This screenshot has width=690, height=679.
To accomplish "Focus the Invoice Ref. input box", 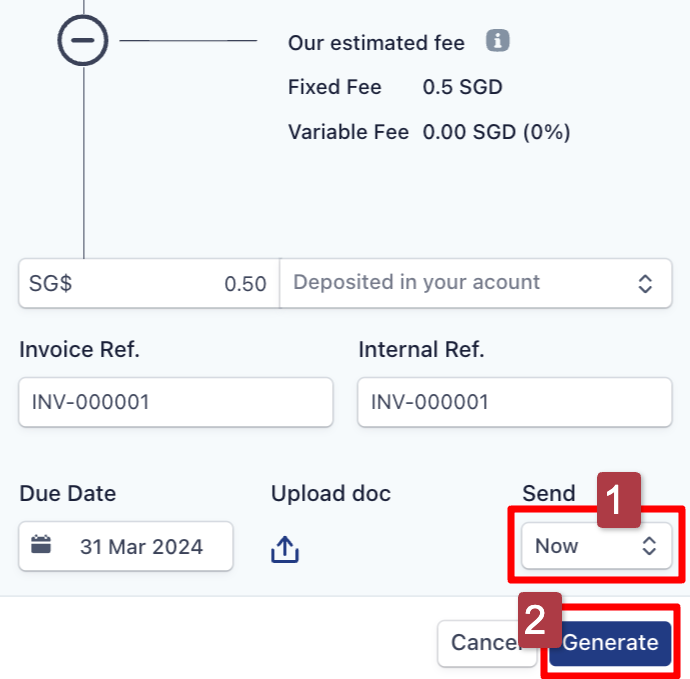I will click(x=175, y=402).
